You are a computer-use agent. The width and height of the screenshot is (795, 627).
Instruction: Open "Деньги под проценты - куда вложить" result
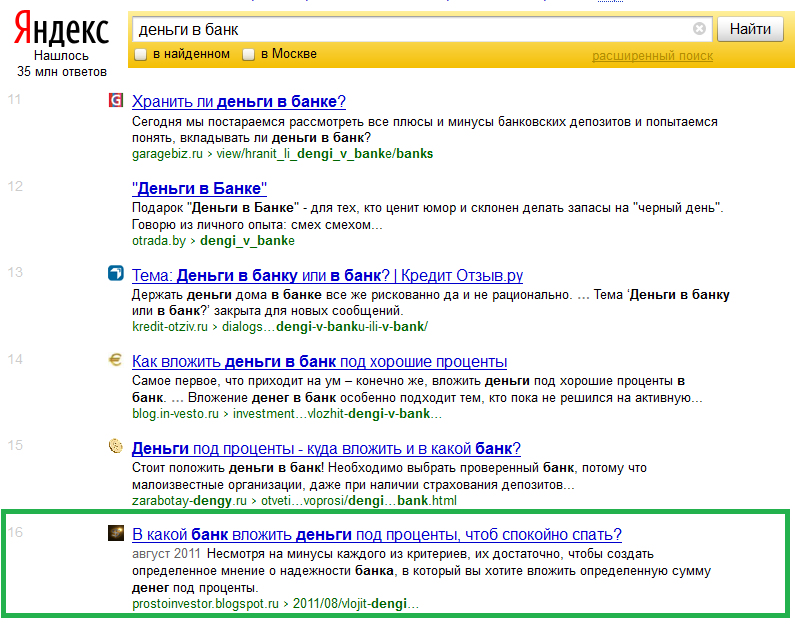[x=326, y=449]
